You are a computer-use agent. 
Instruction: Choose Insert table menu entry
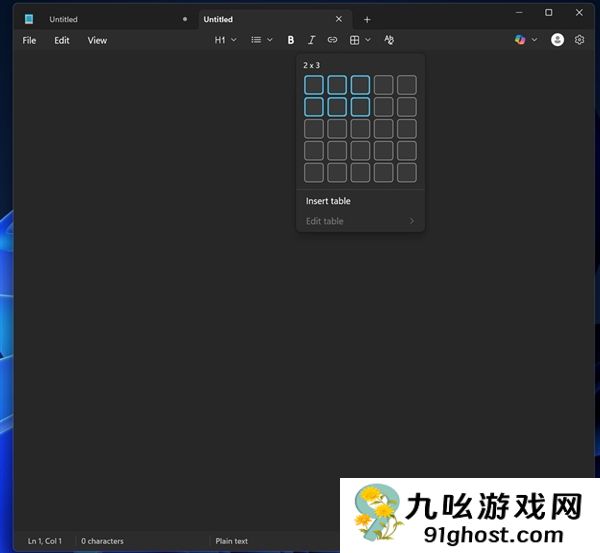[x=360, y=201]
